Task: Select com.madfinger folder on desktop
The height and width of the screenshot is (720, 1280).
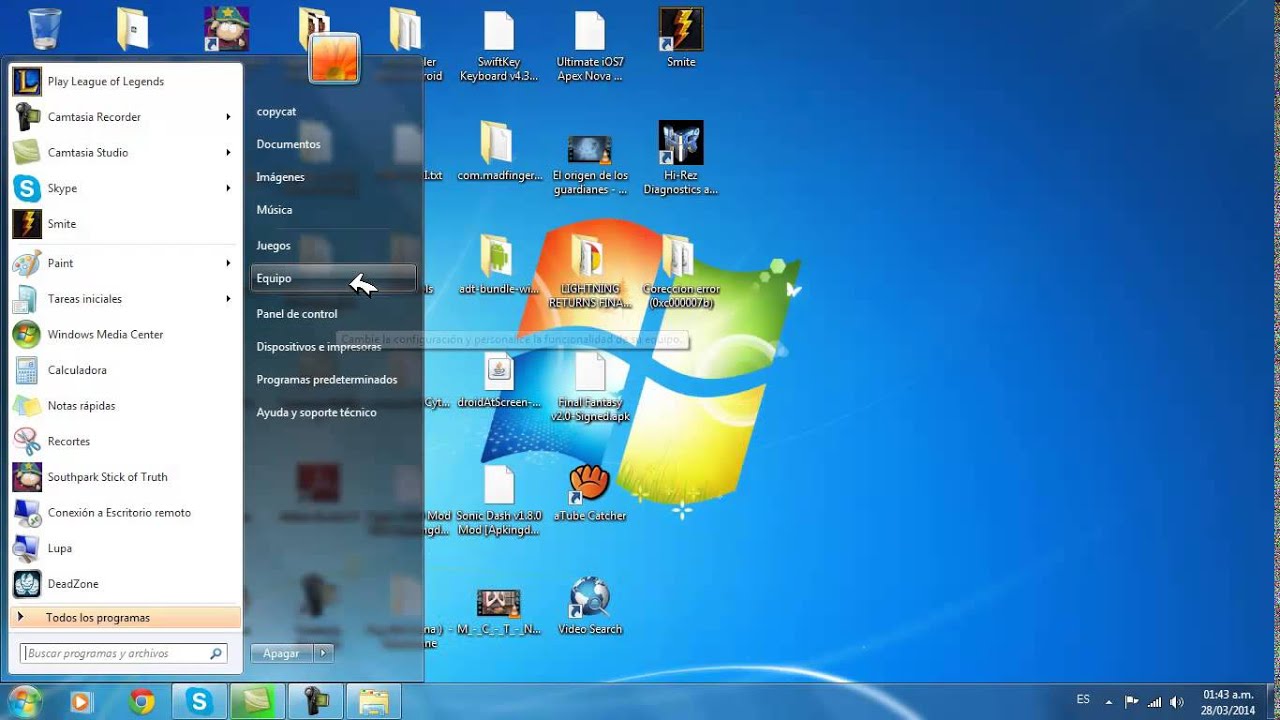Action: [497, 152]
